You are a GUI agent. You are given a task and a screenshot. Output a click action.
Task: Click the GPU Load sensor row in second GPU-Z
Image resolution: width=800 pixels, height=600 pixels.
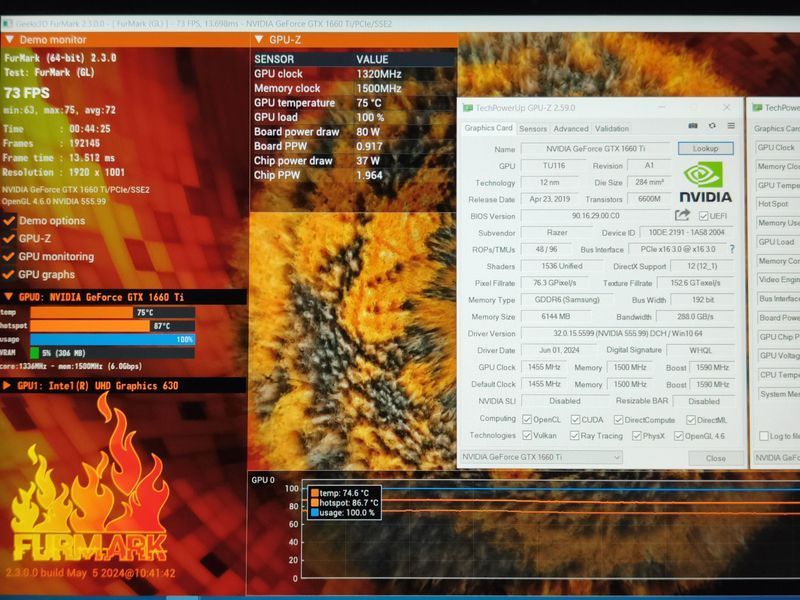pos(777,242)
